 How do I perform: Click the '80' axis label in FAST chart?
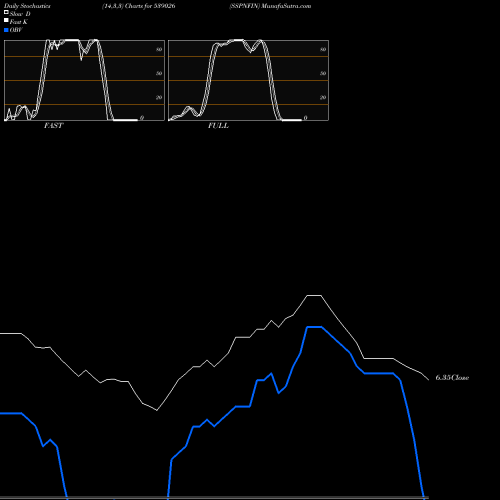pyautogui.click(x=159, y=49)
